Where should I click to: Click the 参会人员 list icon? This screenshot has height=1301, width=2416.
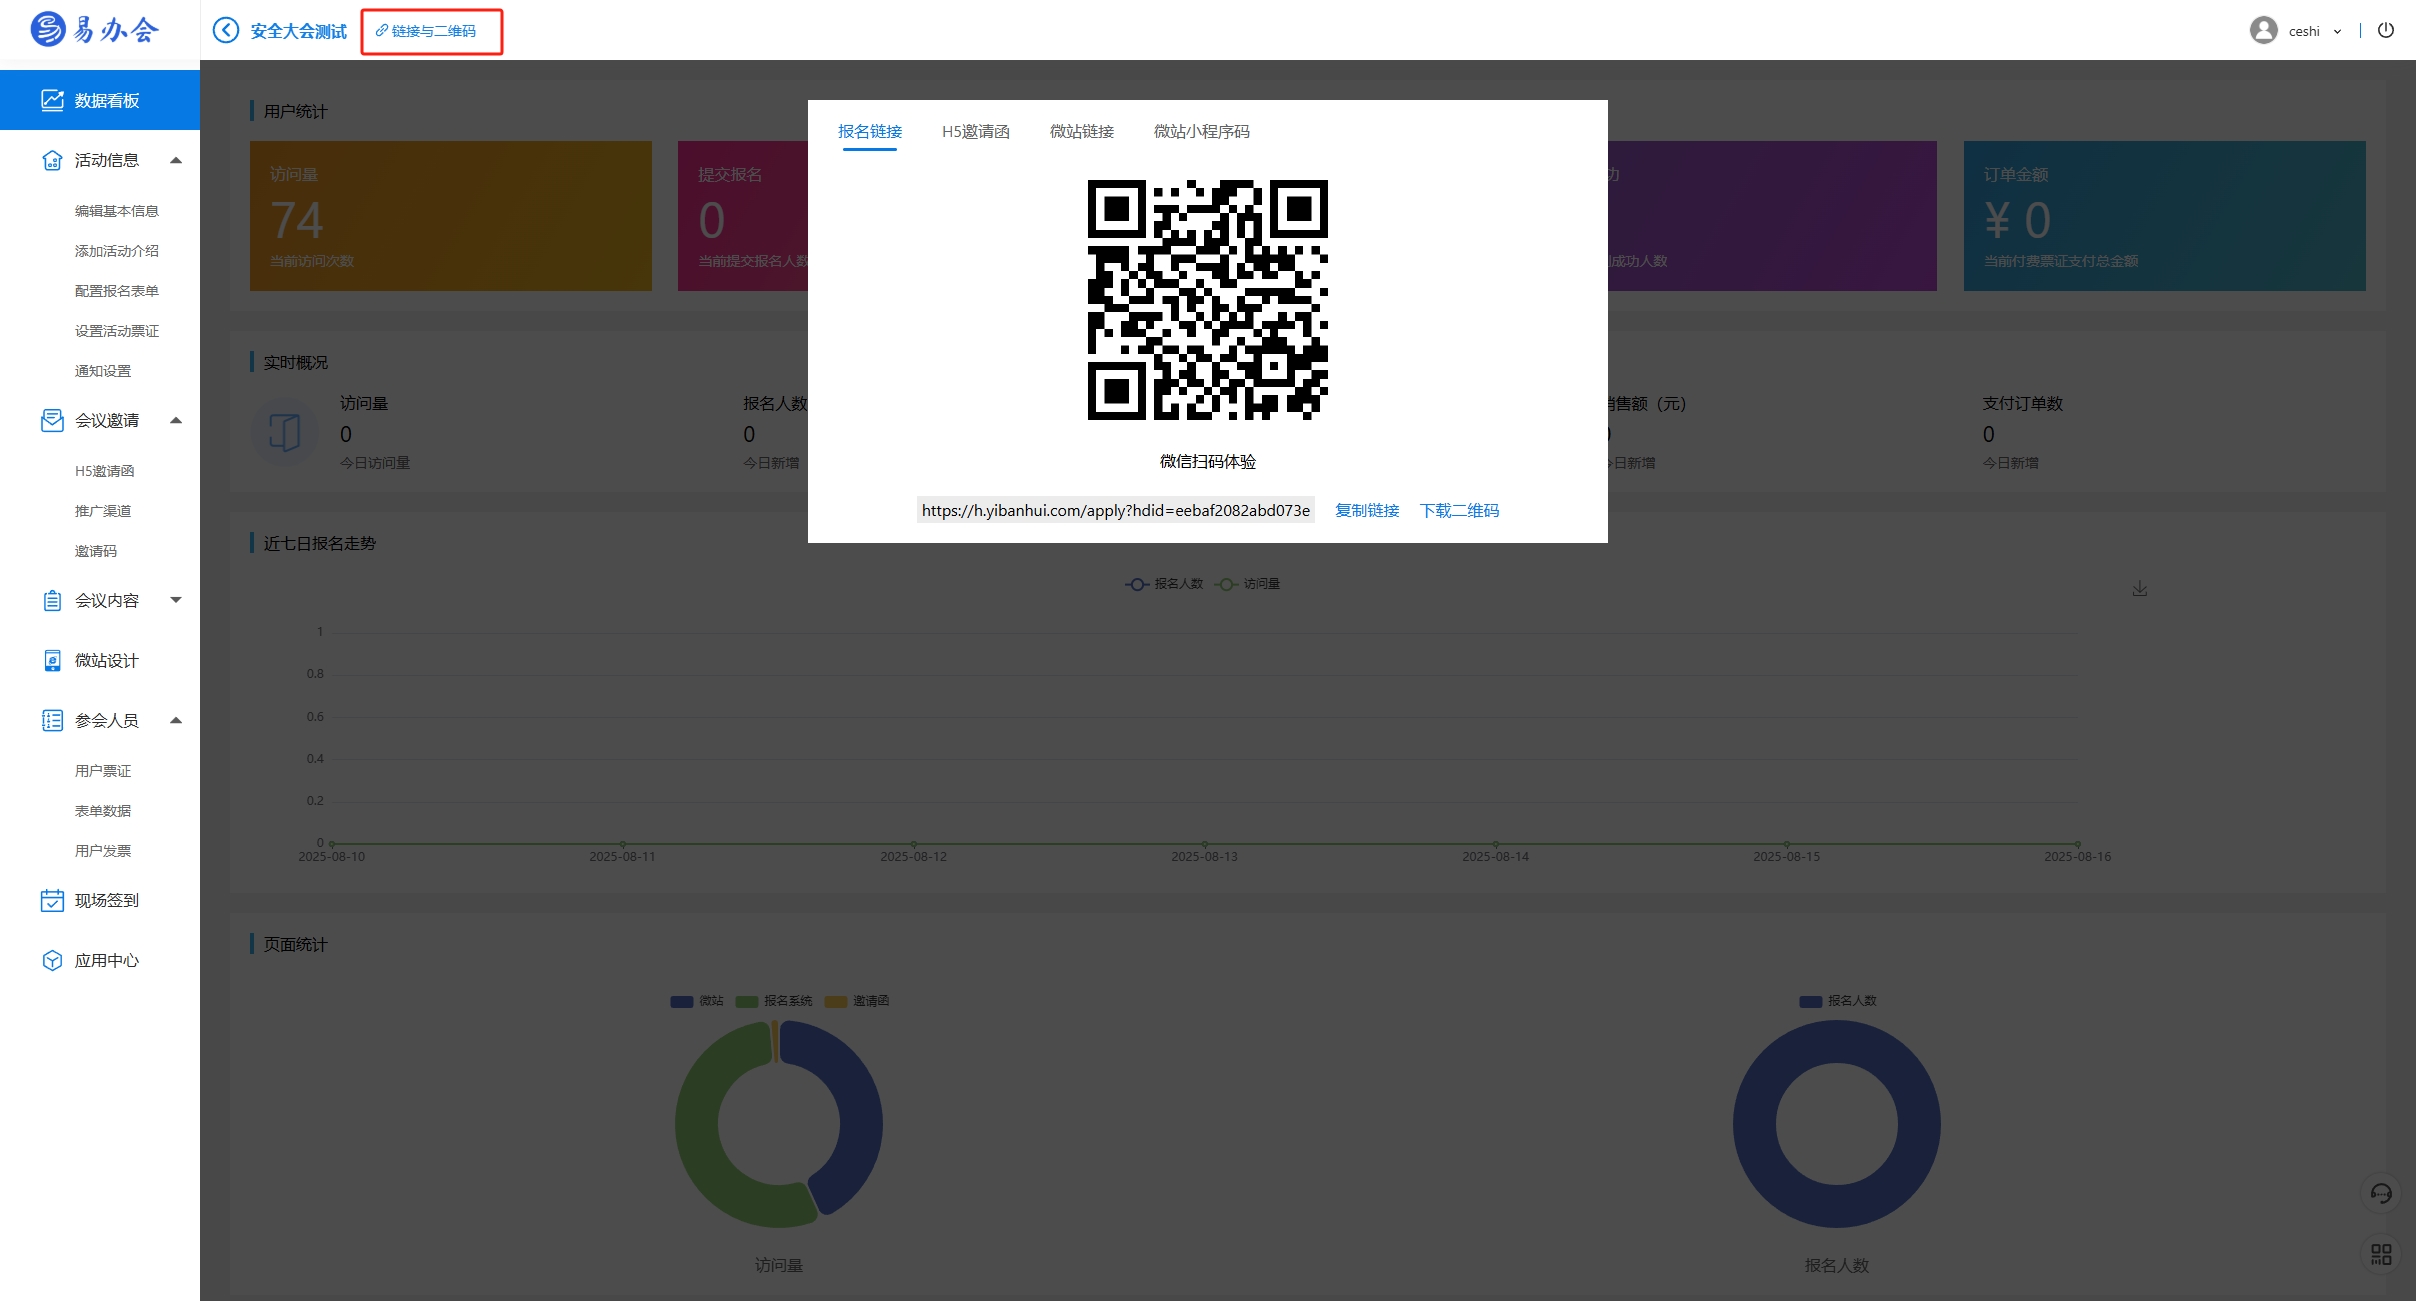(52, 720)
